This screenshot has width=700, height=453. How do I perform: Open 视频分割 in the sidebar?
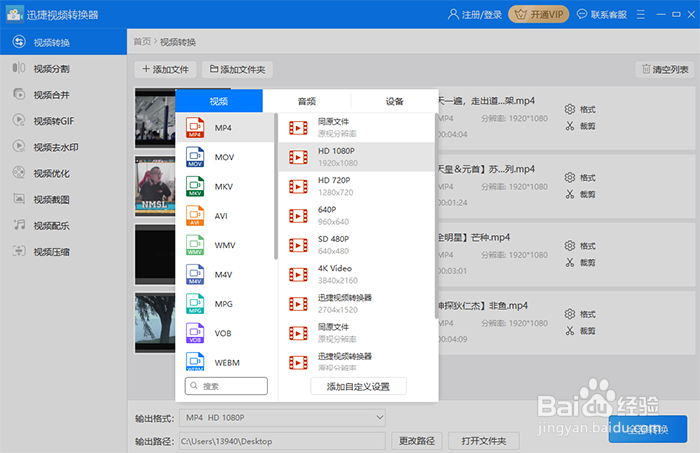tap(63, 68)
